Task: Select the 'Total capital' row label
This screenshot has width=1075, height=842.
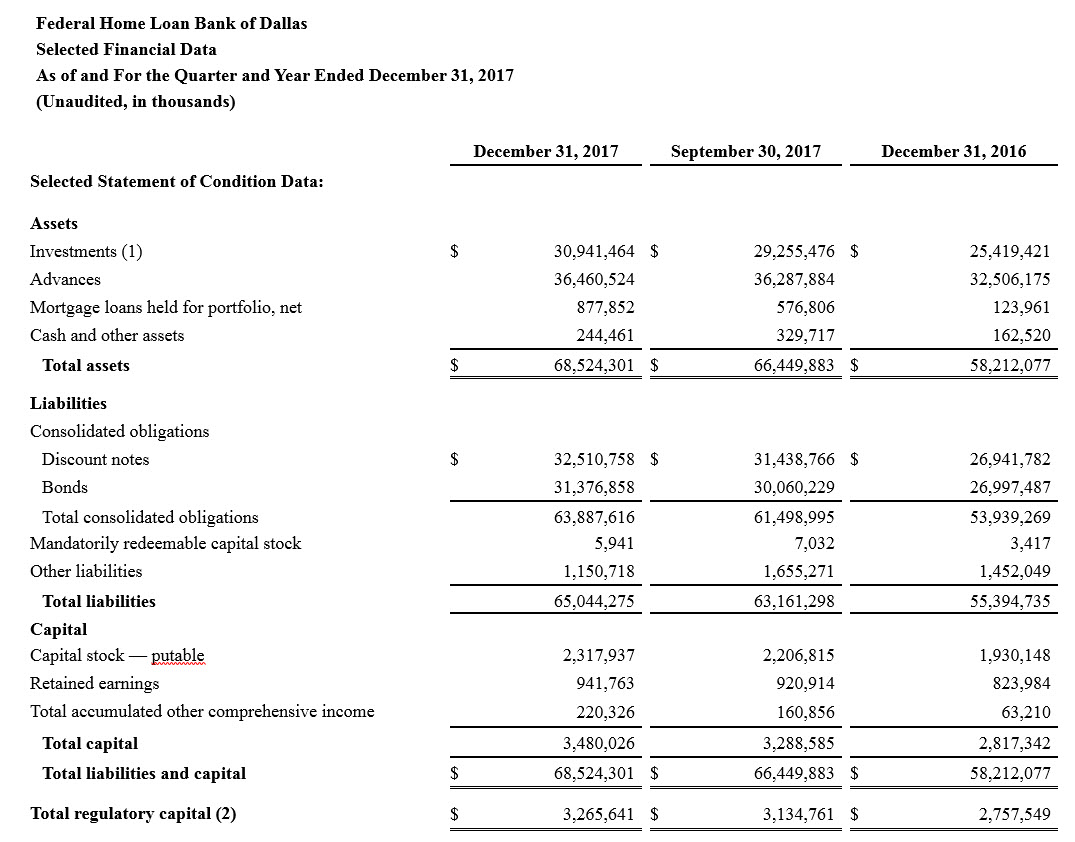Action: (90, 744)
